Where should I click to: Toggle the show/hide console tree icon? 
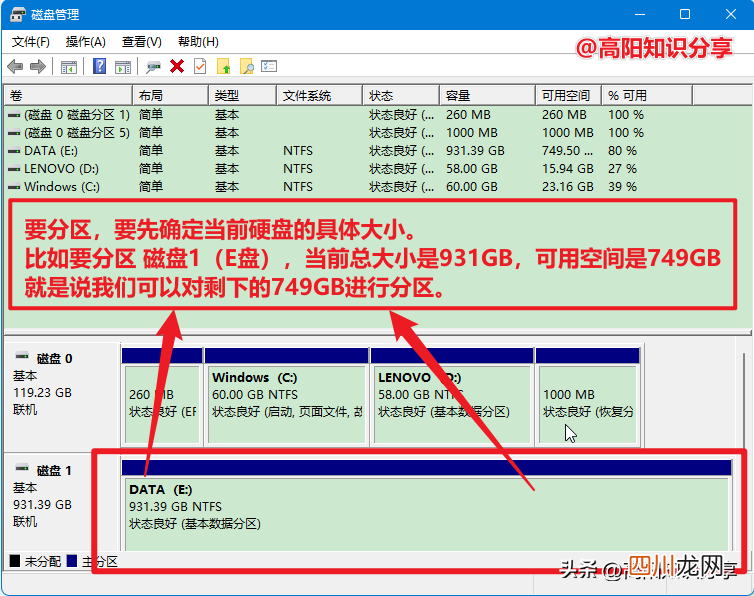[x=69, y=67]
